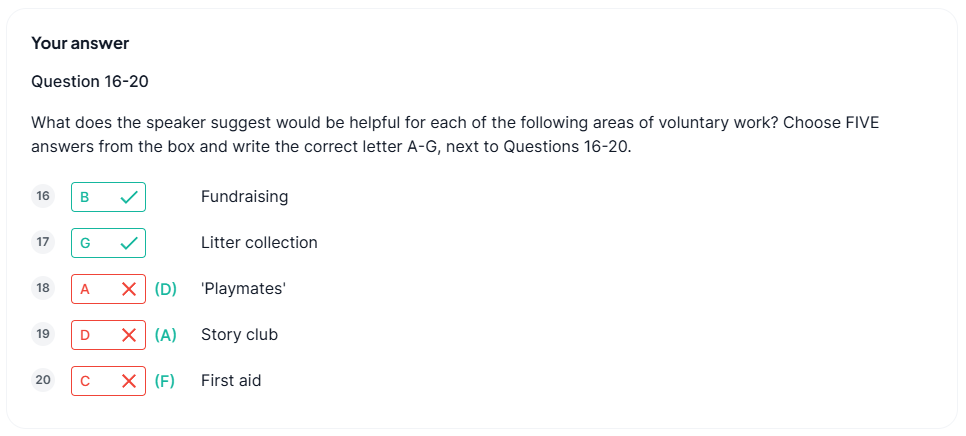Click the correct answer hint (A)
Viewport: 966px width, 436px height.
click(x=165, y=335)
